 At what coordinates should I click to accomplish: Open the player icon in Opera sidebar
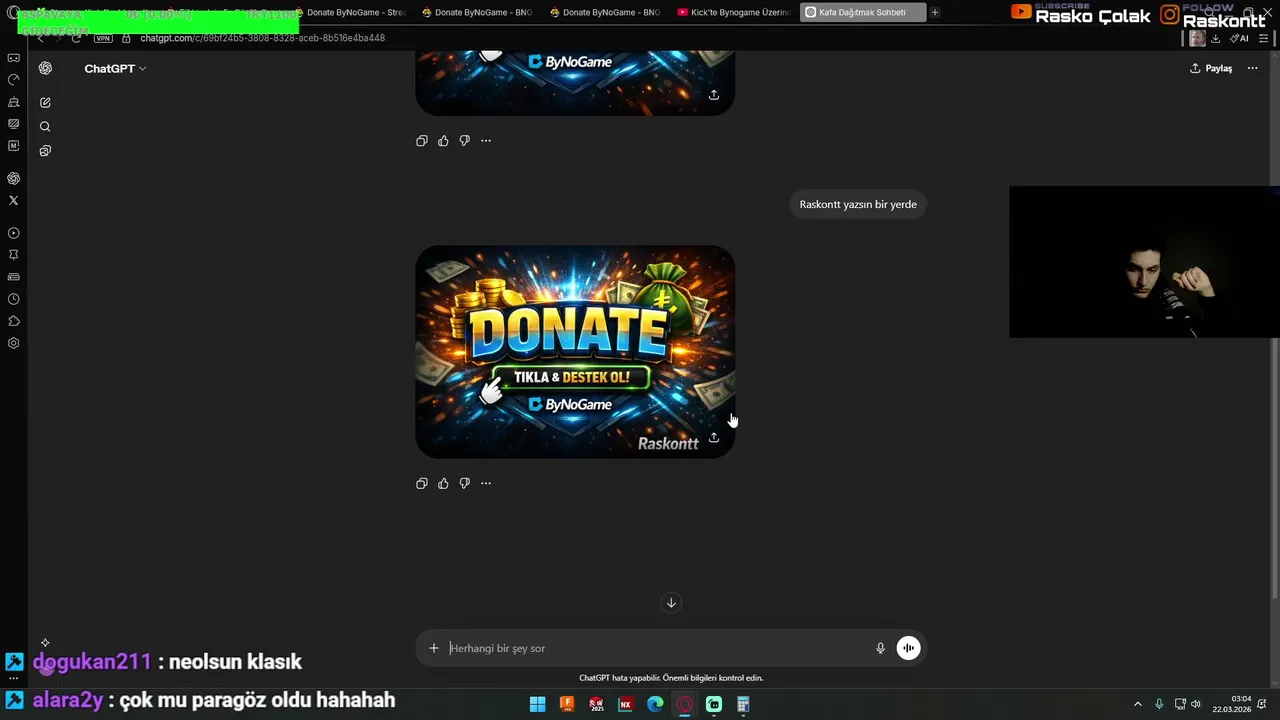pyautogui.click(x=14, y=233)
